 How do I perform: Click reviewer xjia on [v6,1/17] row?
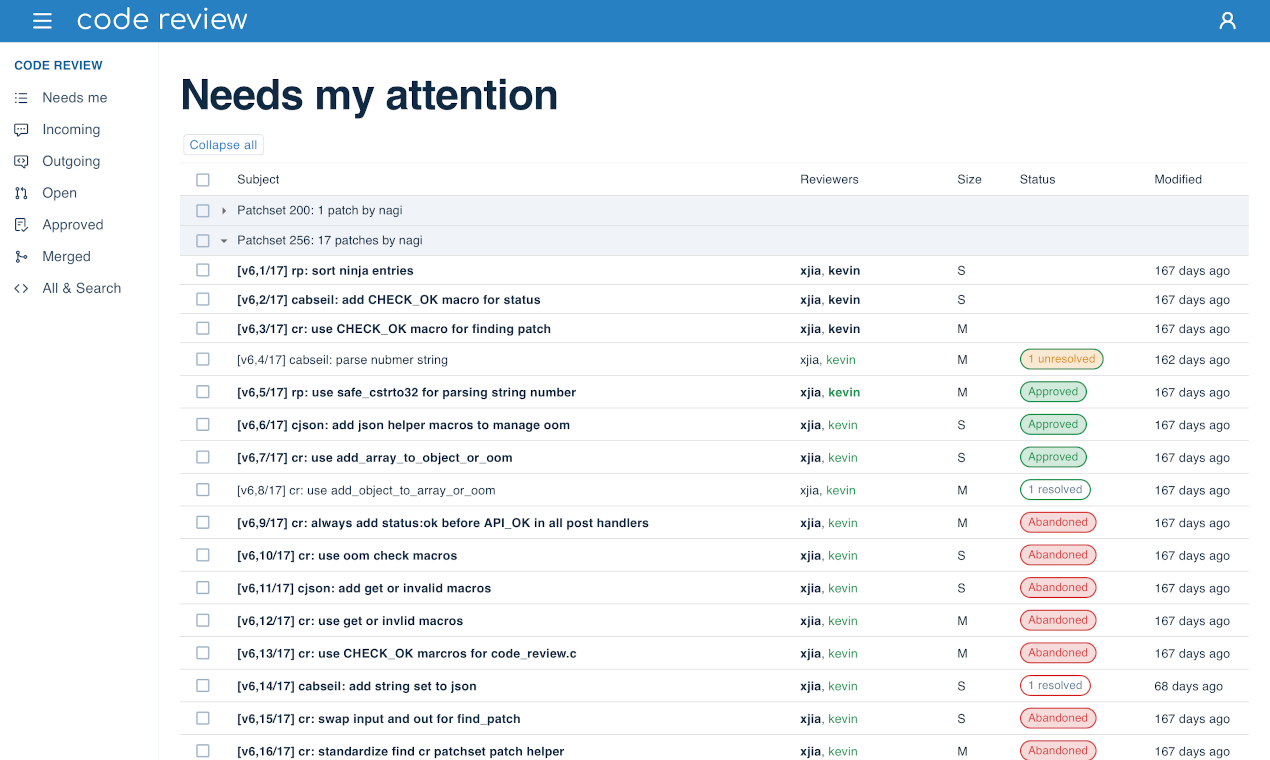point(810,271)
